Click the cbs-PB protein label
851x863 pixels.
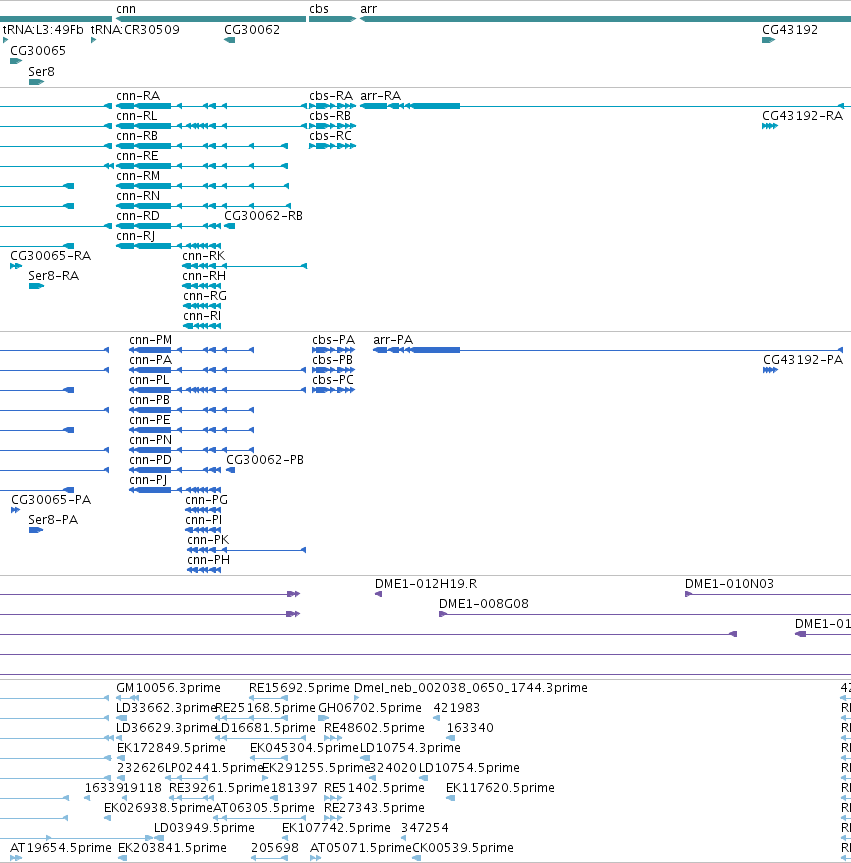click(x=332, y=360)
